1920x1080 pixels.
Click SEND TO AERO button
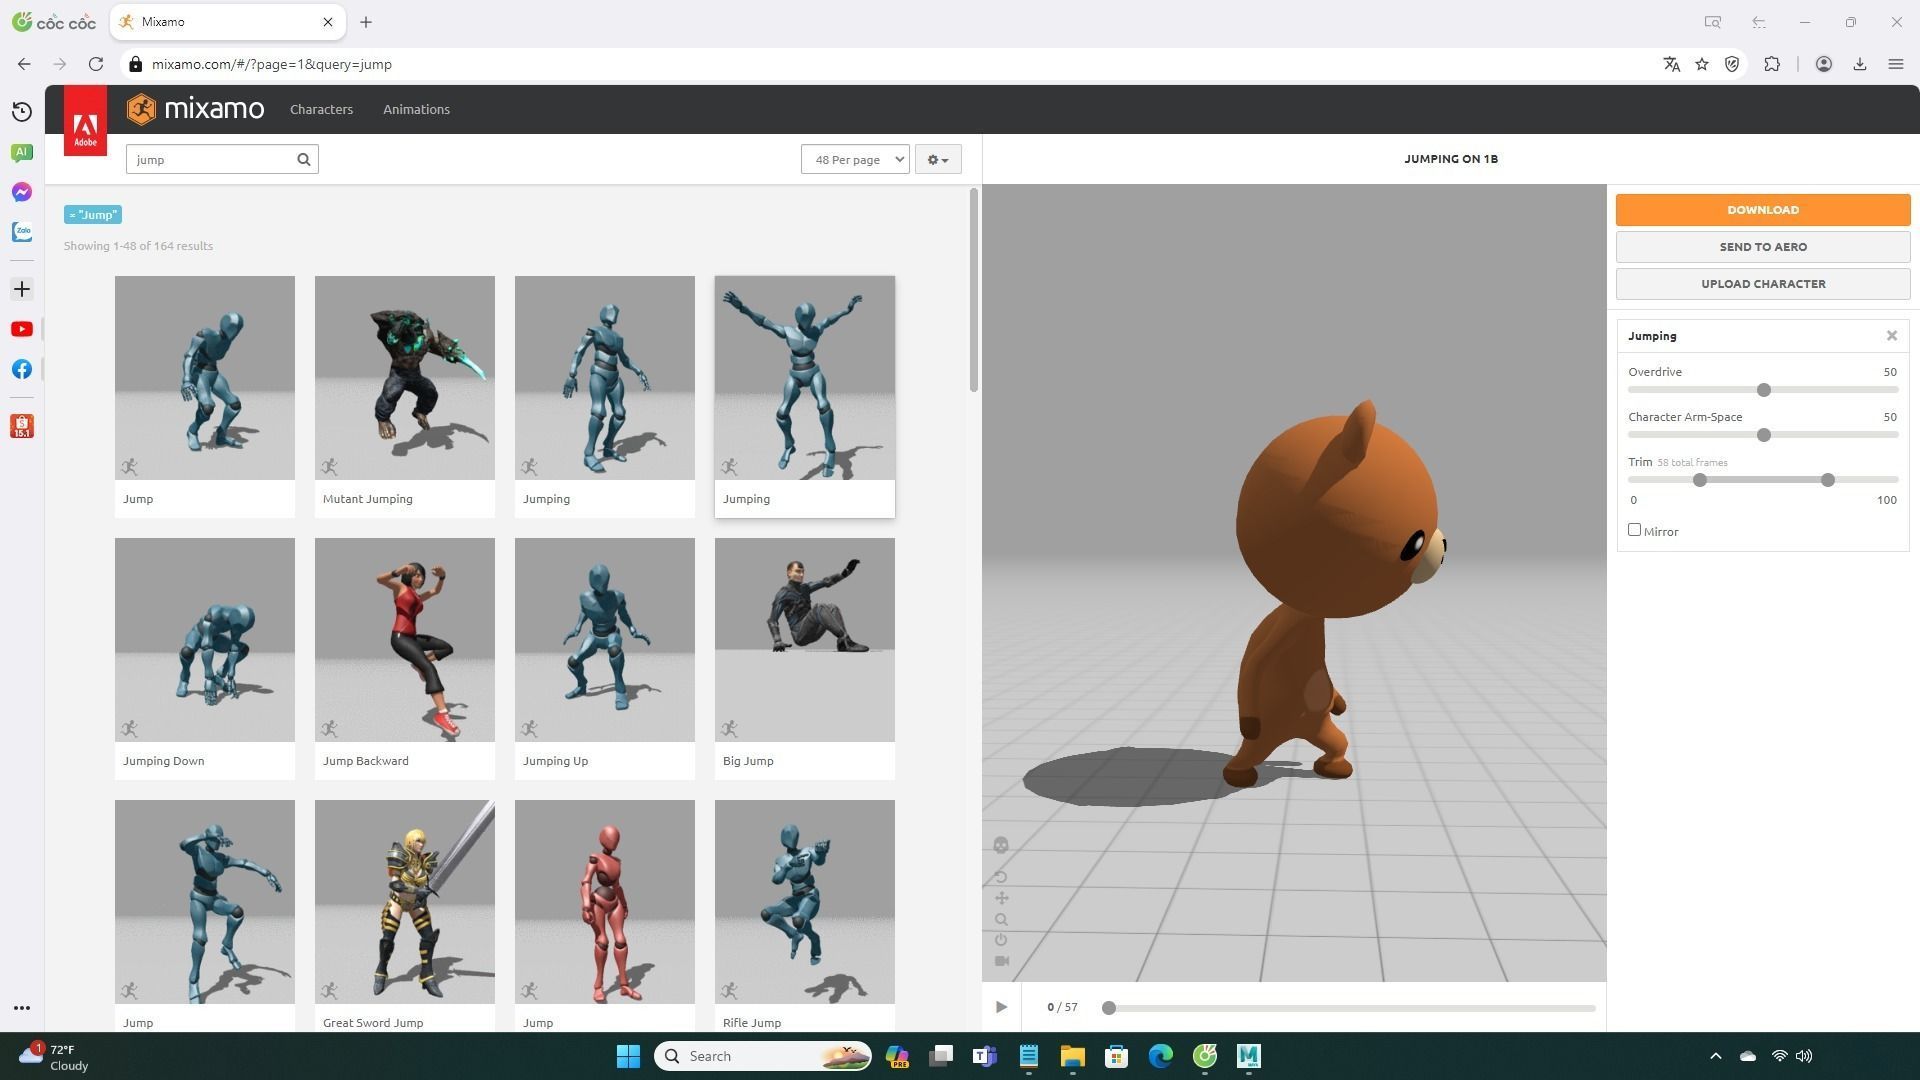(1763, 247)
